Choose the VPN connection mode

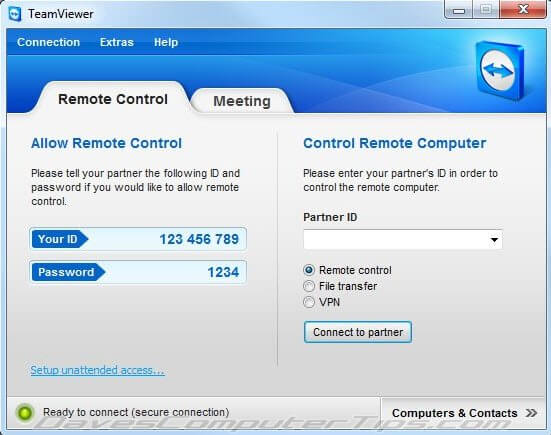click(x=309, y=302)
